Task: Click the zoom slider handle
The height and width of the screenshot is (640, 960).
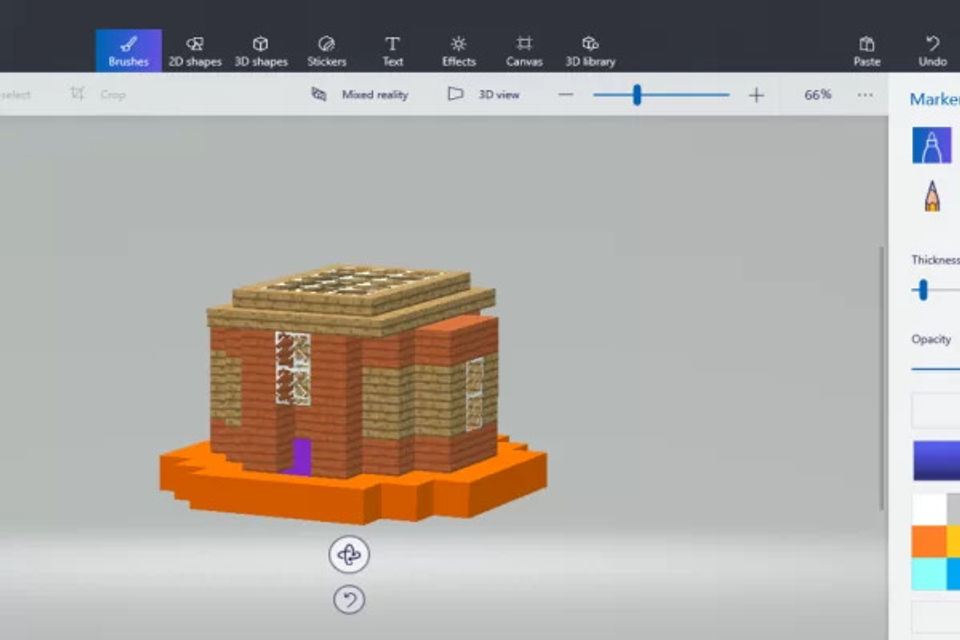Action: [x=637, y=95]
